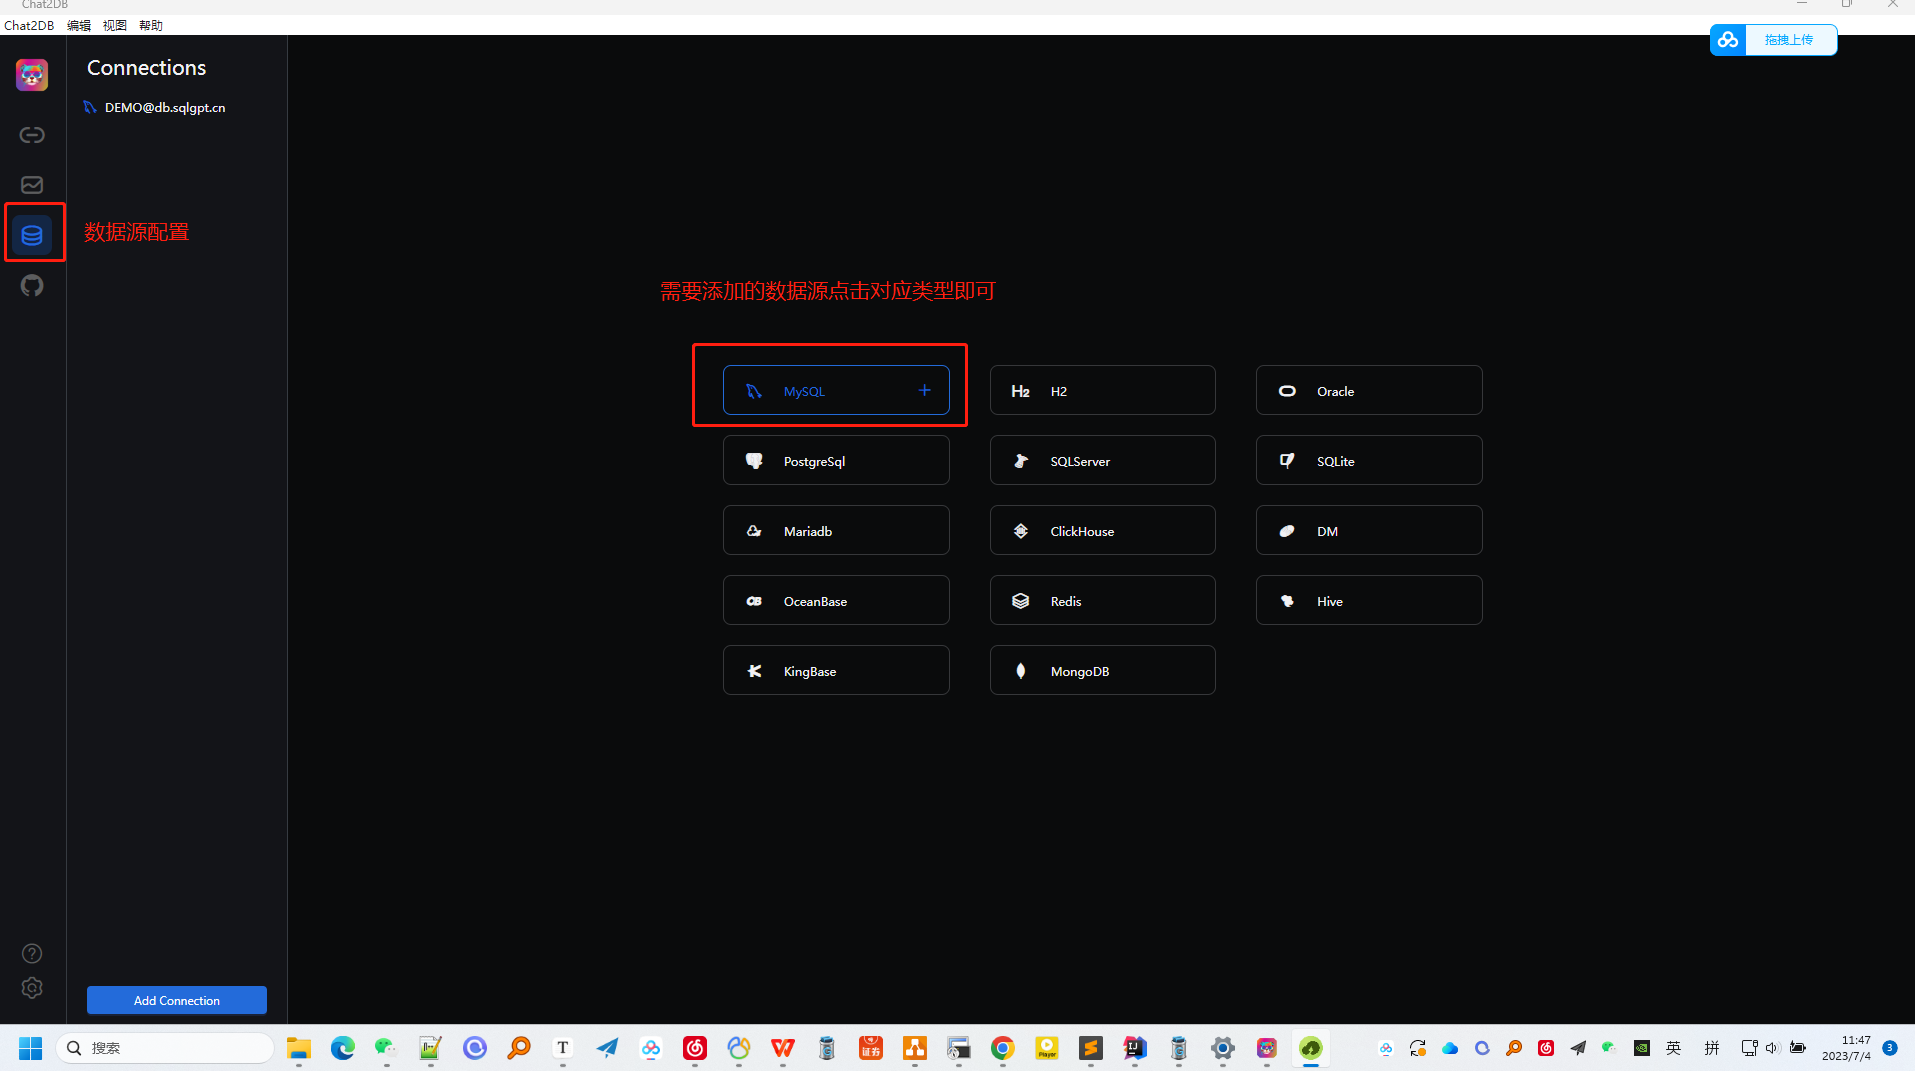1915x1071 pixels.
Task: Click the H2 logo icon
Action: point(1020,391)
